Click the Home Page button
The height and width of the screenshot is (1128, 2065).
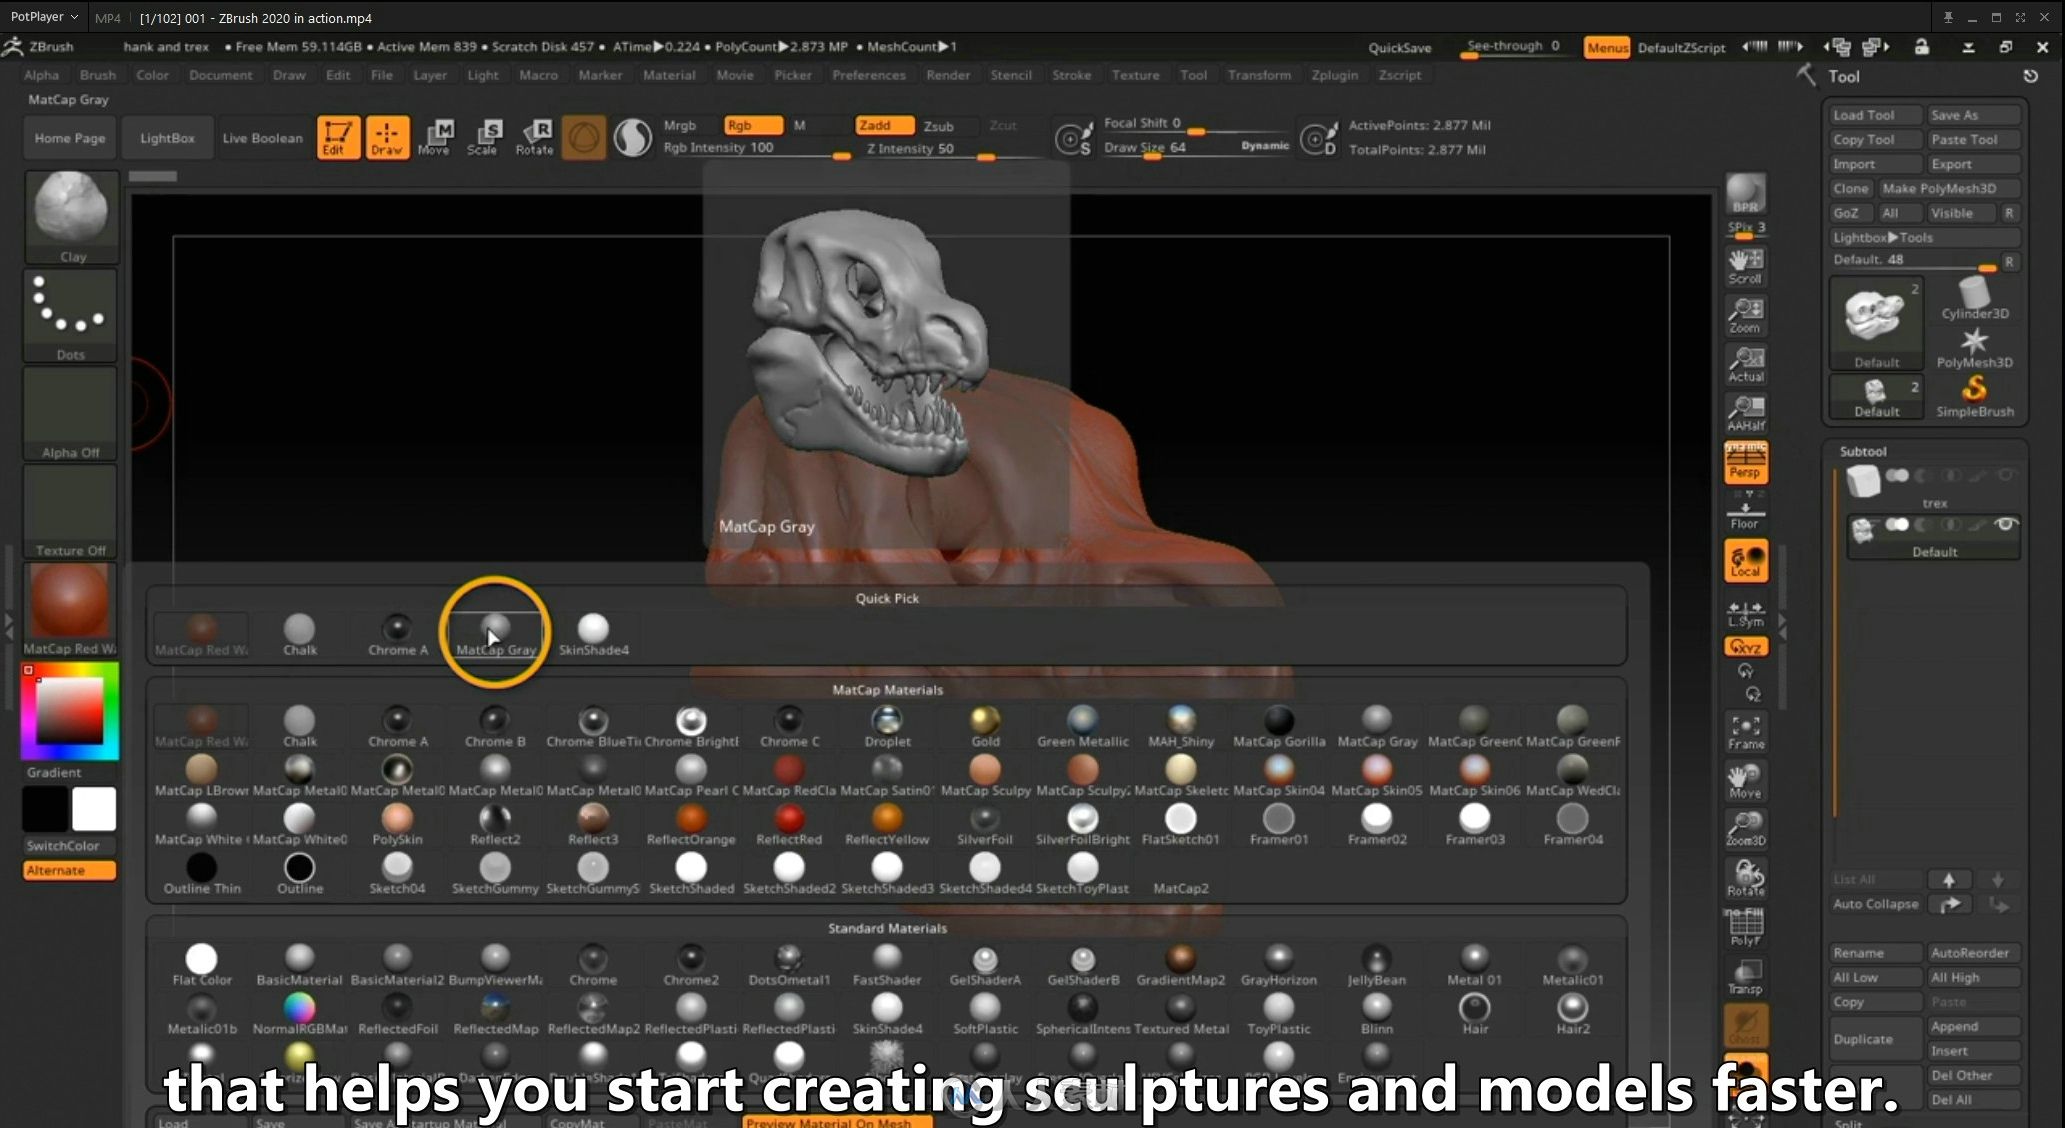pos(69,138)
